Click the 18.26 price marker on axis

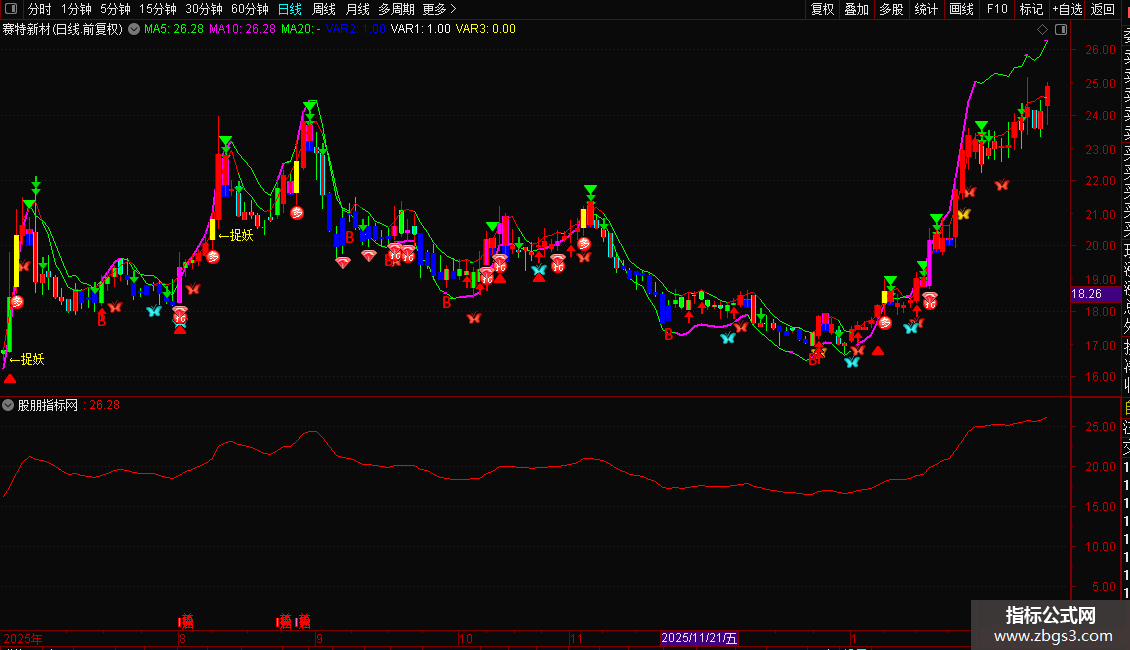pyautogui.click(x=1086, y=294)
